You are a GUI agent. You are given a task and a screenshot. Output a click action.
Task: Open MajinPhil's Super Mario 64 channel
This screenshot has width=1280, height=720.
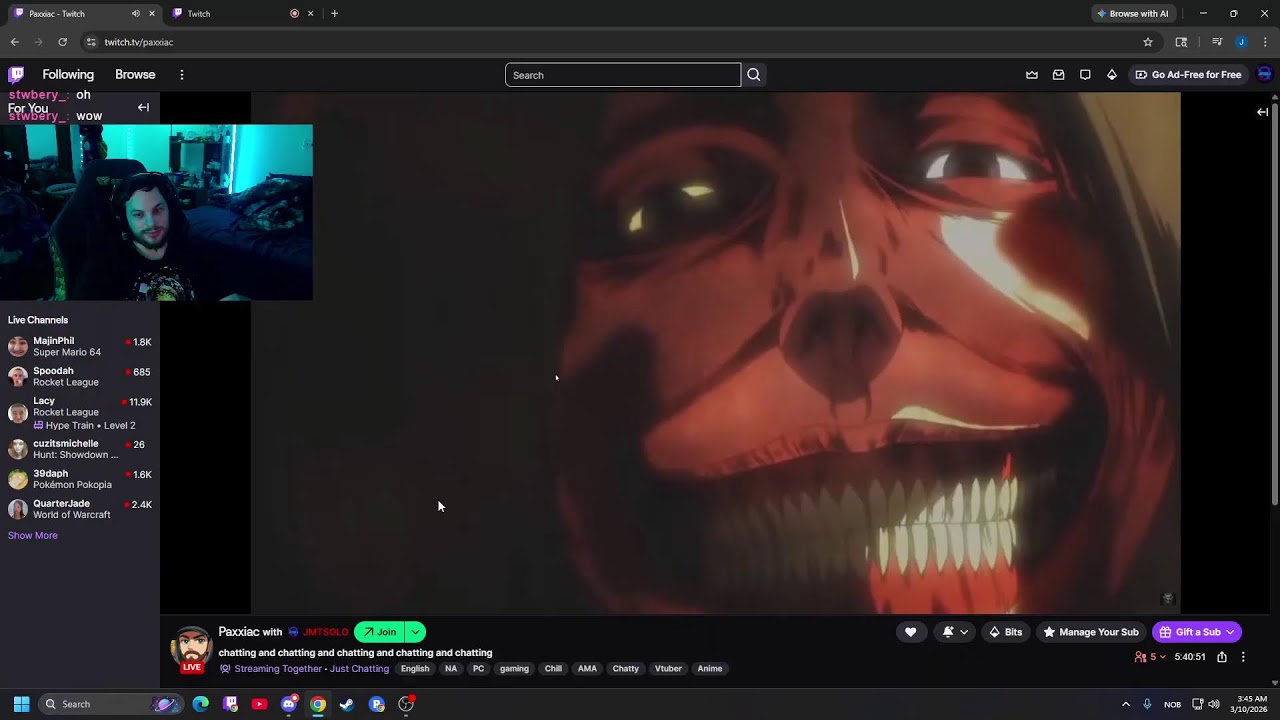click(80, 346)
